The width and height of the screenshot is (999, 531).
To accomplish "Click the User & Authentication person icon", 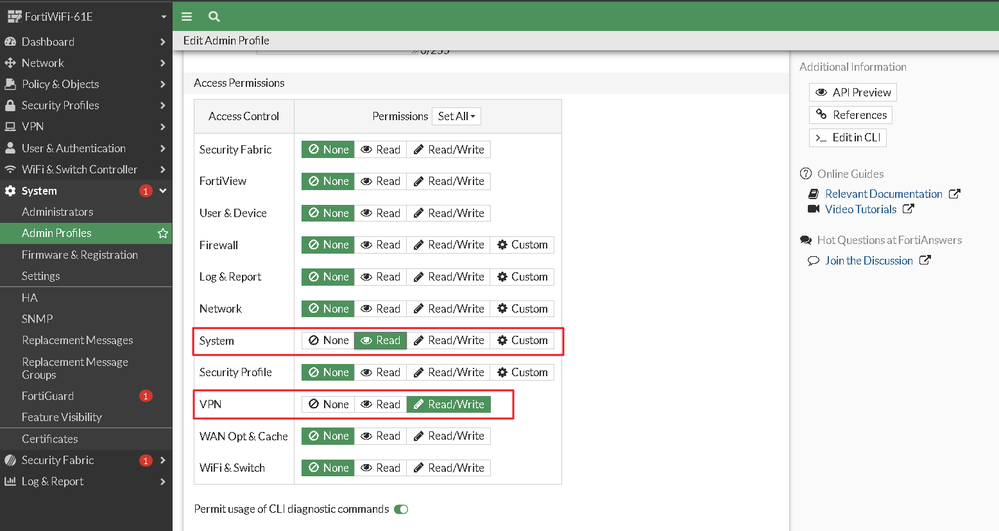I will [10, 148].
